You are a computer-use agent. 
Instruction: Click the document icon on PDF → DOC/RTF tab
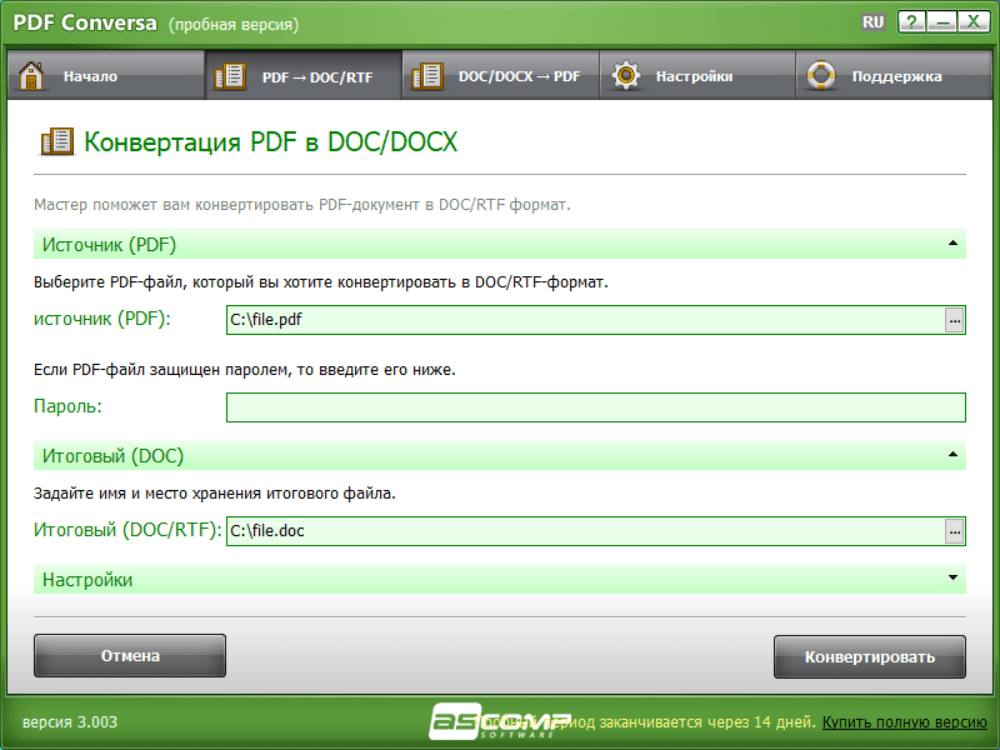click(230, 77)
